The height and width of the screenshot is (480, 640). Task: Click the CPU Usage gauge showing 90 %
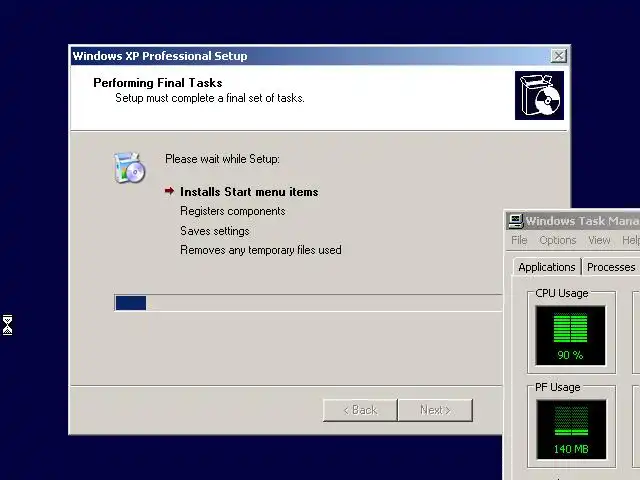coord(571,336)
